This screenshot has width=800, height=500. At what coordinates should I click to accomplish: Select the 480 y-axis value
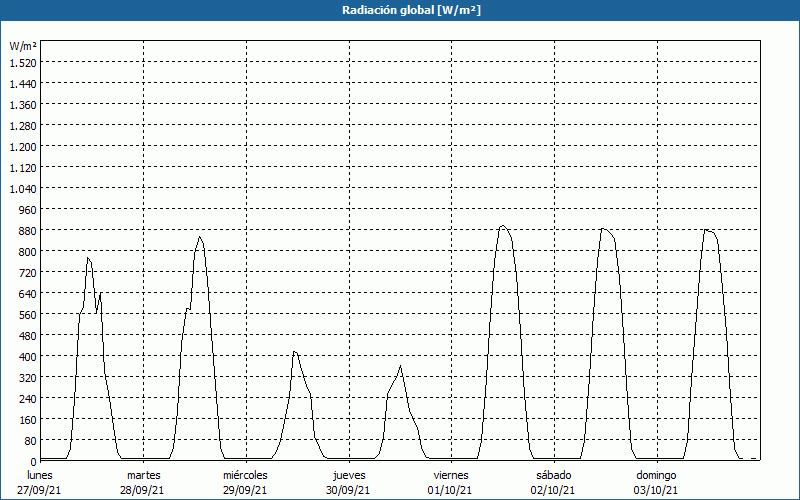point(28,336)
